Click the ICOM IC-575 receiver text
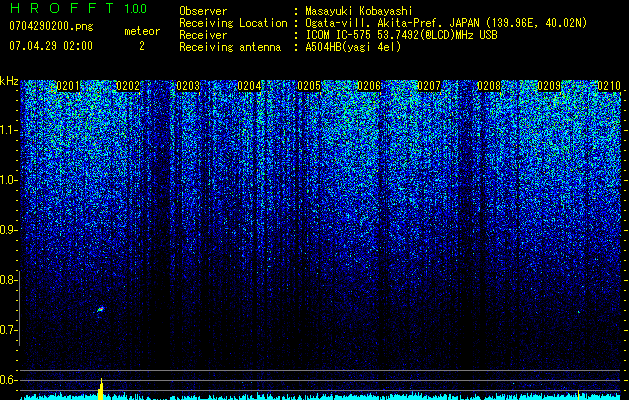629x400 pixels. point(401,35)
